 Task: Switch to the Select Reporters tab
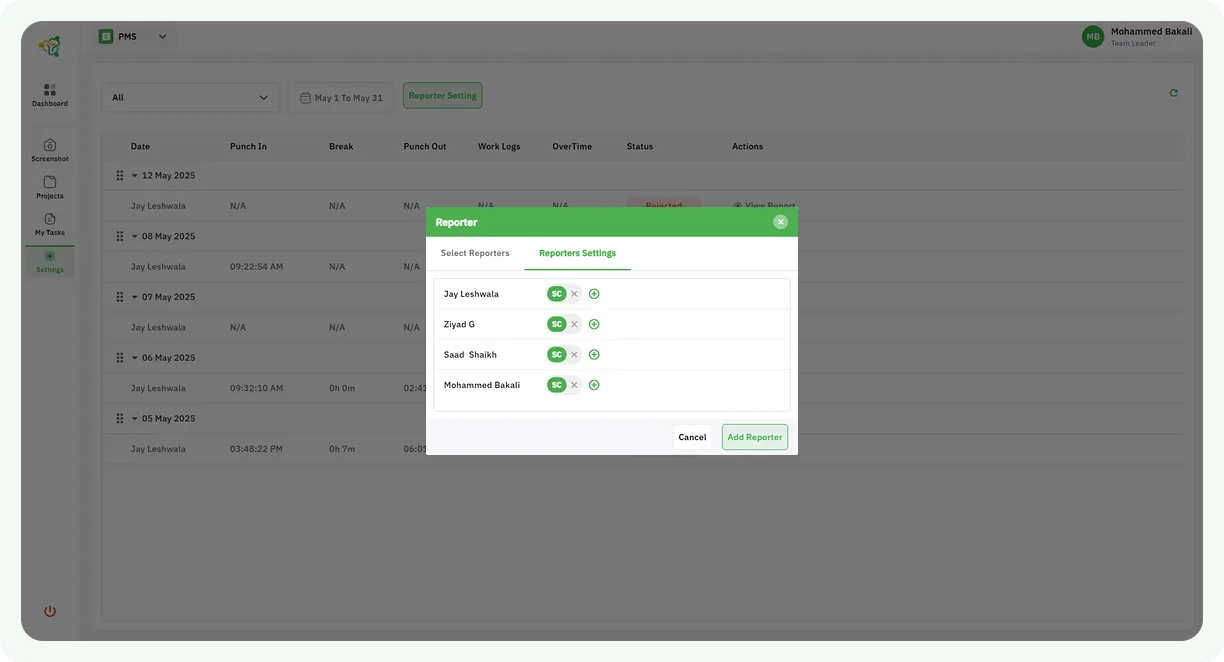point(475,253)
